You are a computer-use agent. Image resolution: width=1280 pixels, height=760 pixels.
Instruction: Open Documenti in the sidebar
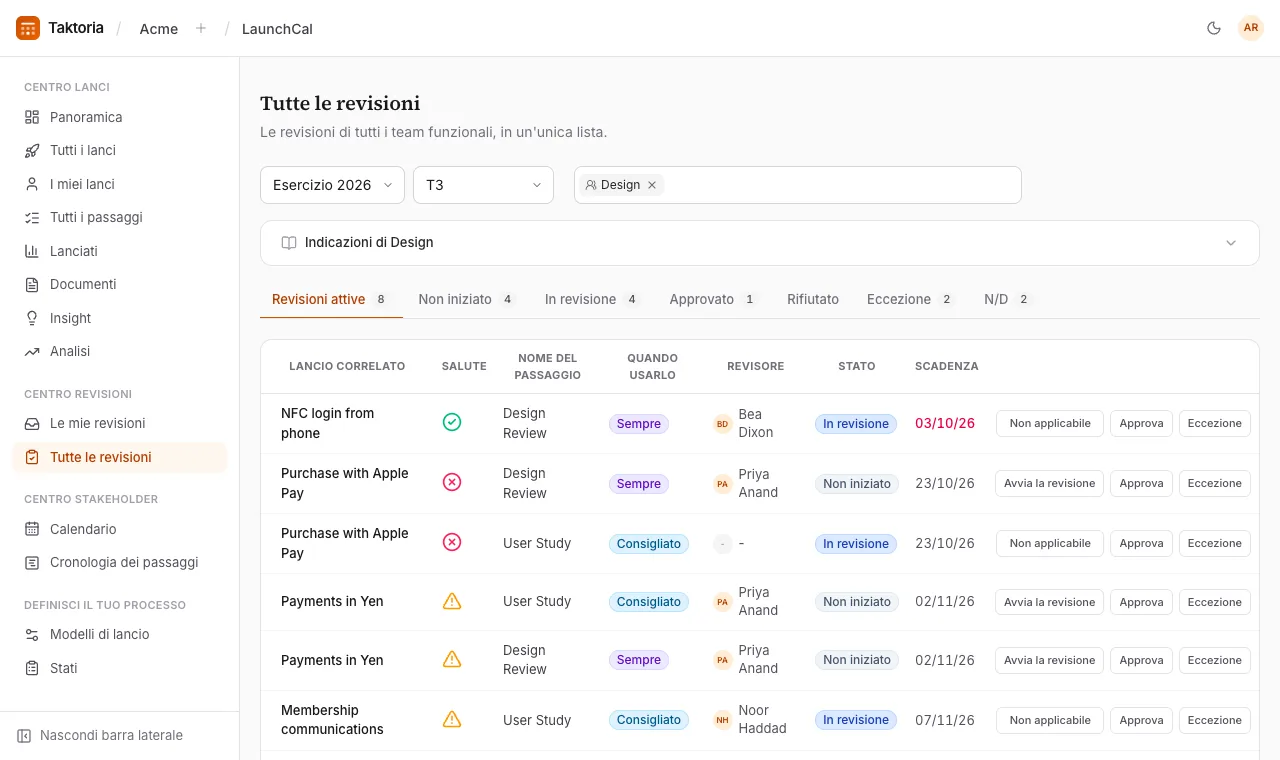[x=120, y=284]
